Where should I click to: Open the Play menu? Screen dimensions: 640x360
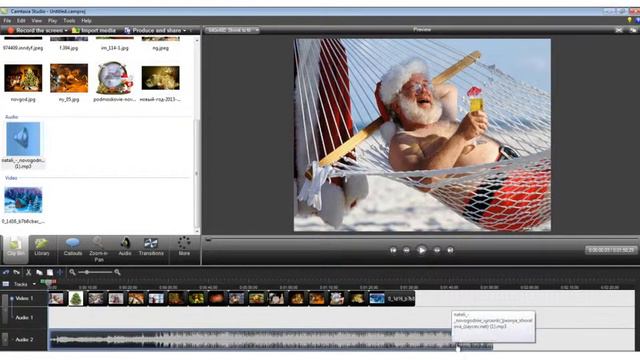pyautogui.click(x=53, y=20)
